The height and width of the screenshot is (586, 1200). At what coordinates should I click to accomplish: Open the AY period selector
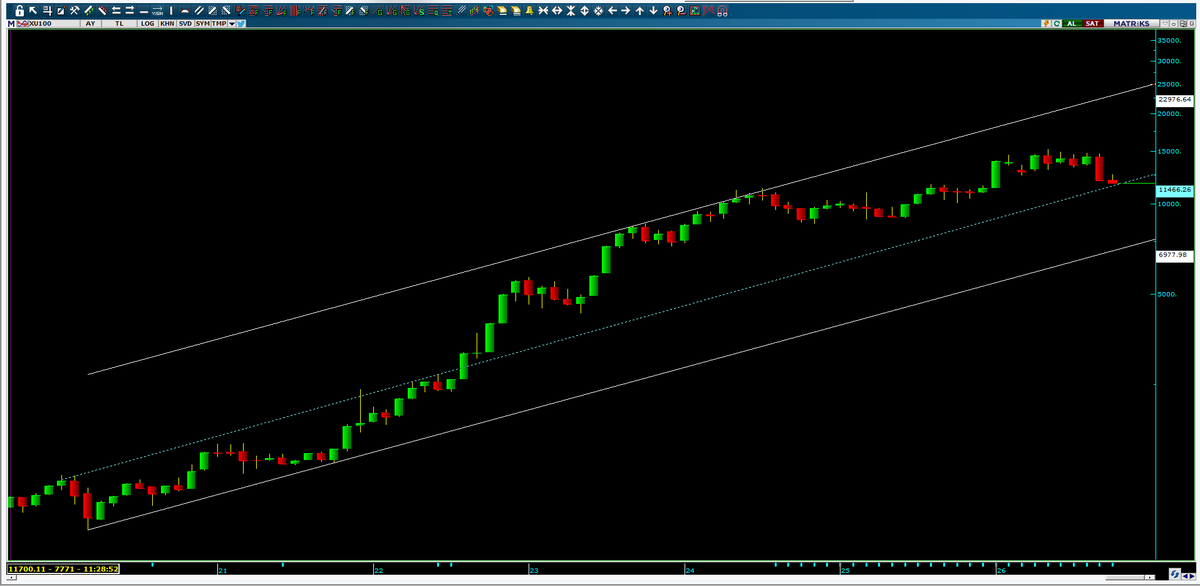90,23
